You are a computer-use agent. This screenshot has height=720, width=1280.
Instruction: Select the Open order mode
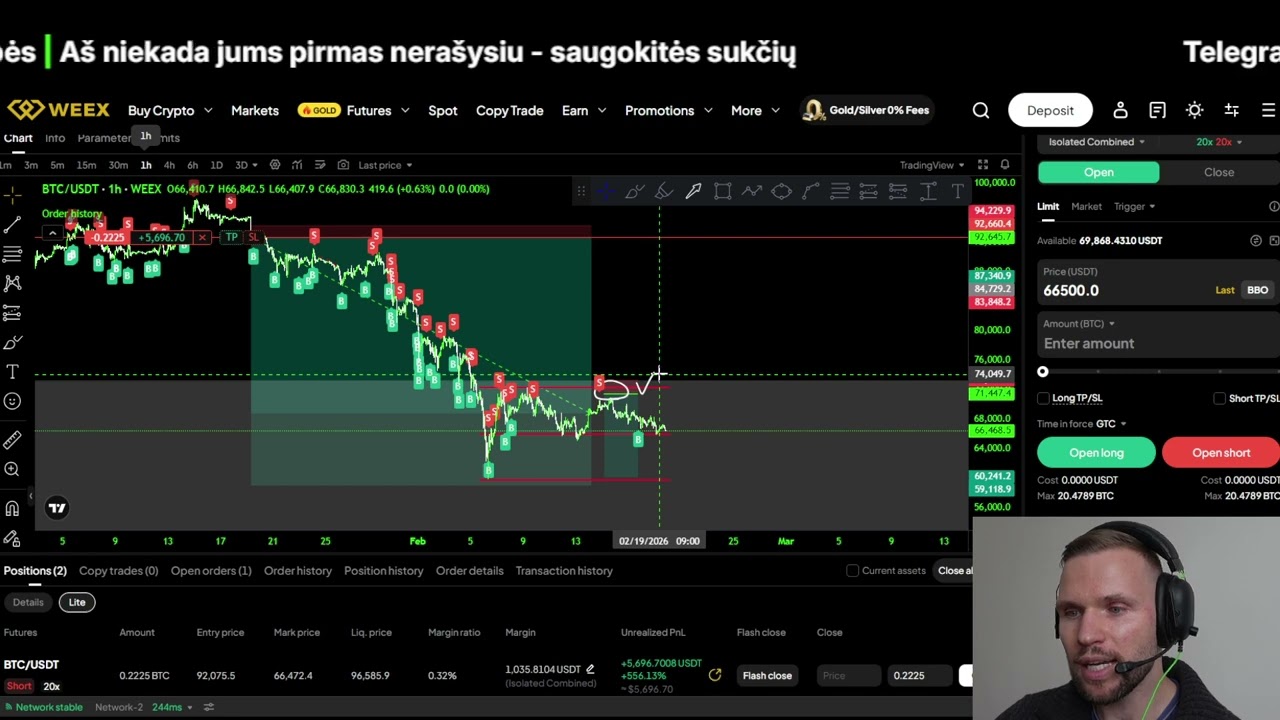pos(1099,172)
